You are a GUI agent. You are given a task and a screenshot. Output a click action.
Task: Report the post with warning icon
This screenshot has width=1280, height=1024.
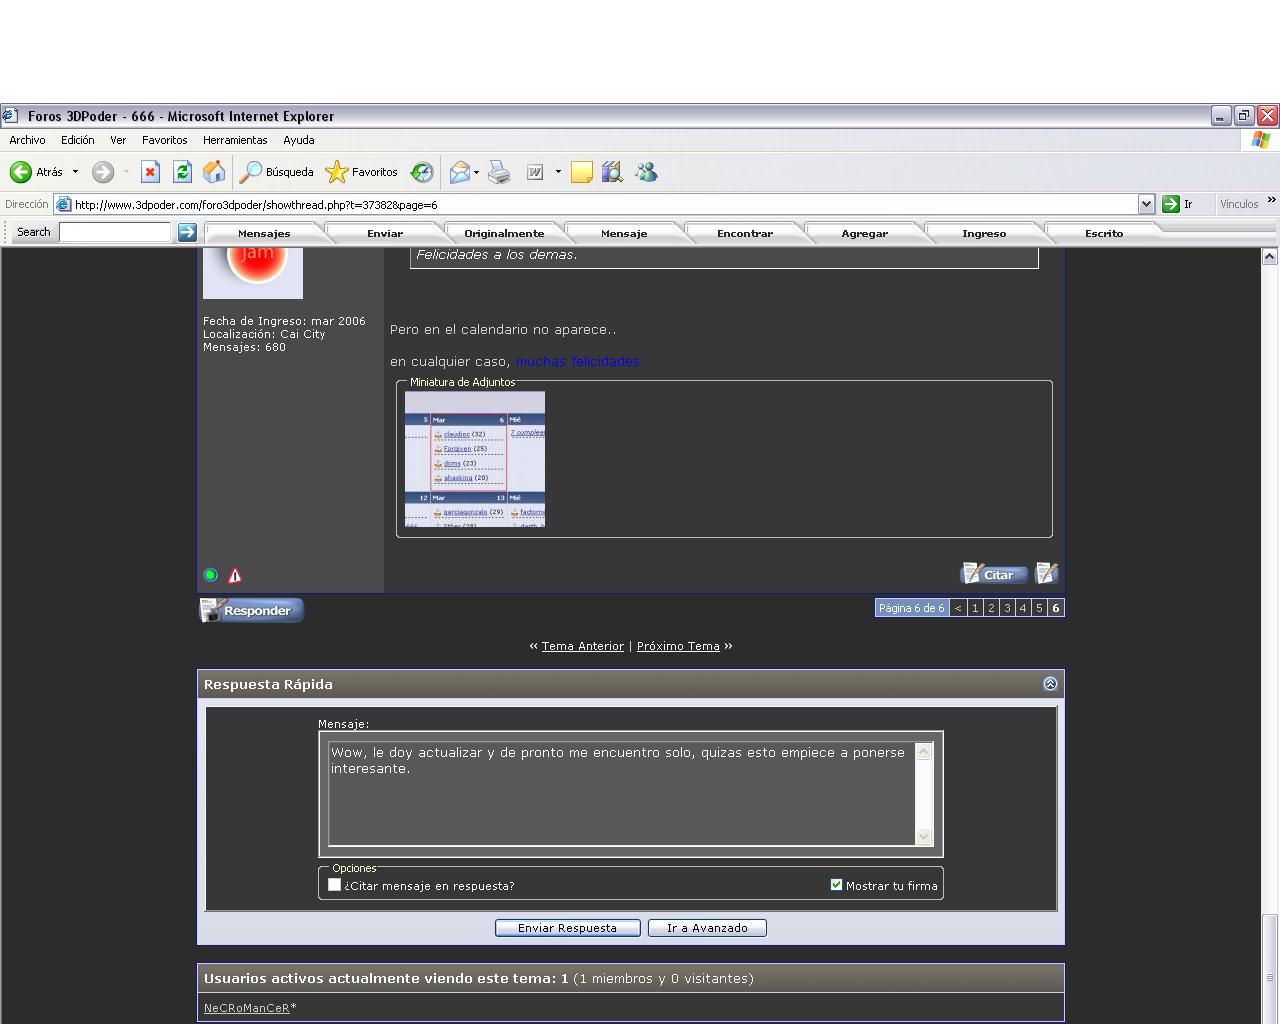(x=235, y=575)
